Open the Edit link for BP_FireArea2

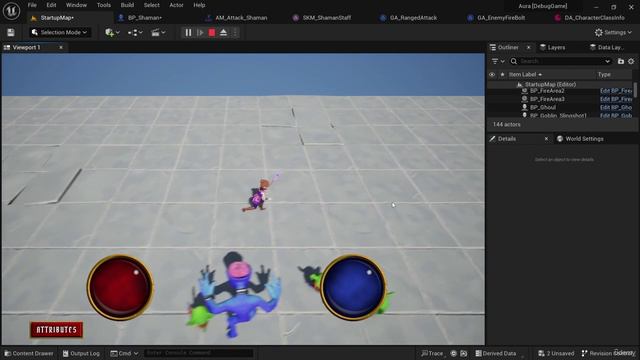(616, 91)
